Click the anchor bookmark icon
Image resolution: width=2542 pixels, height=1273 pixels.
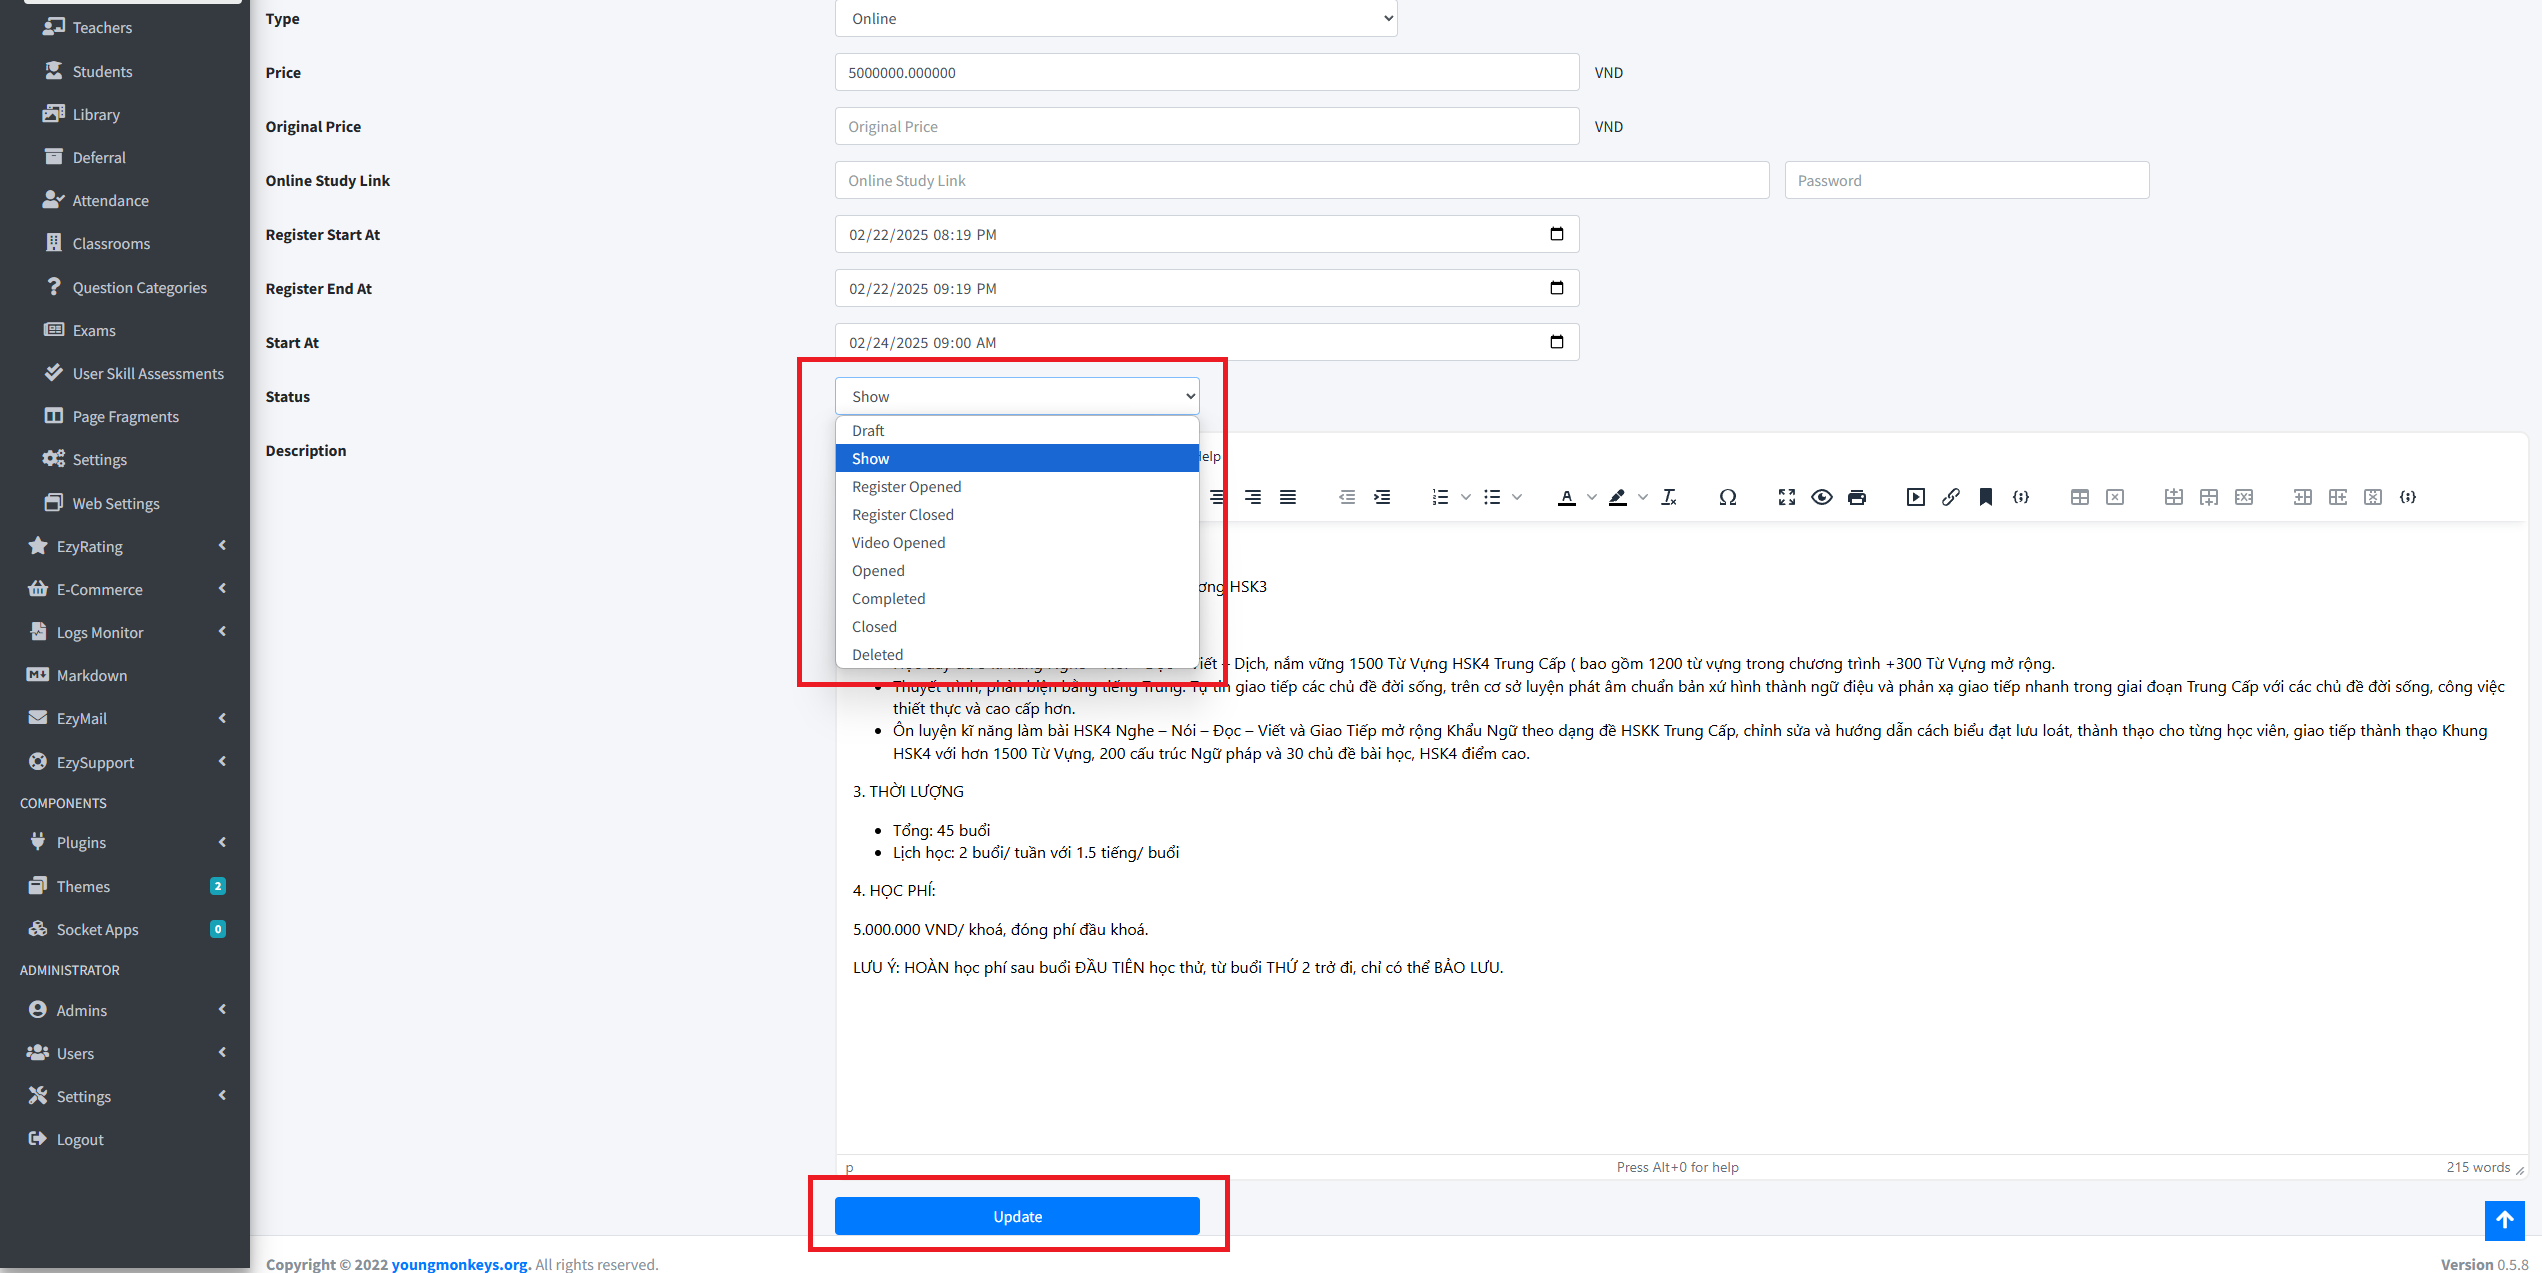coord(1985,497)
